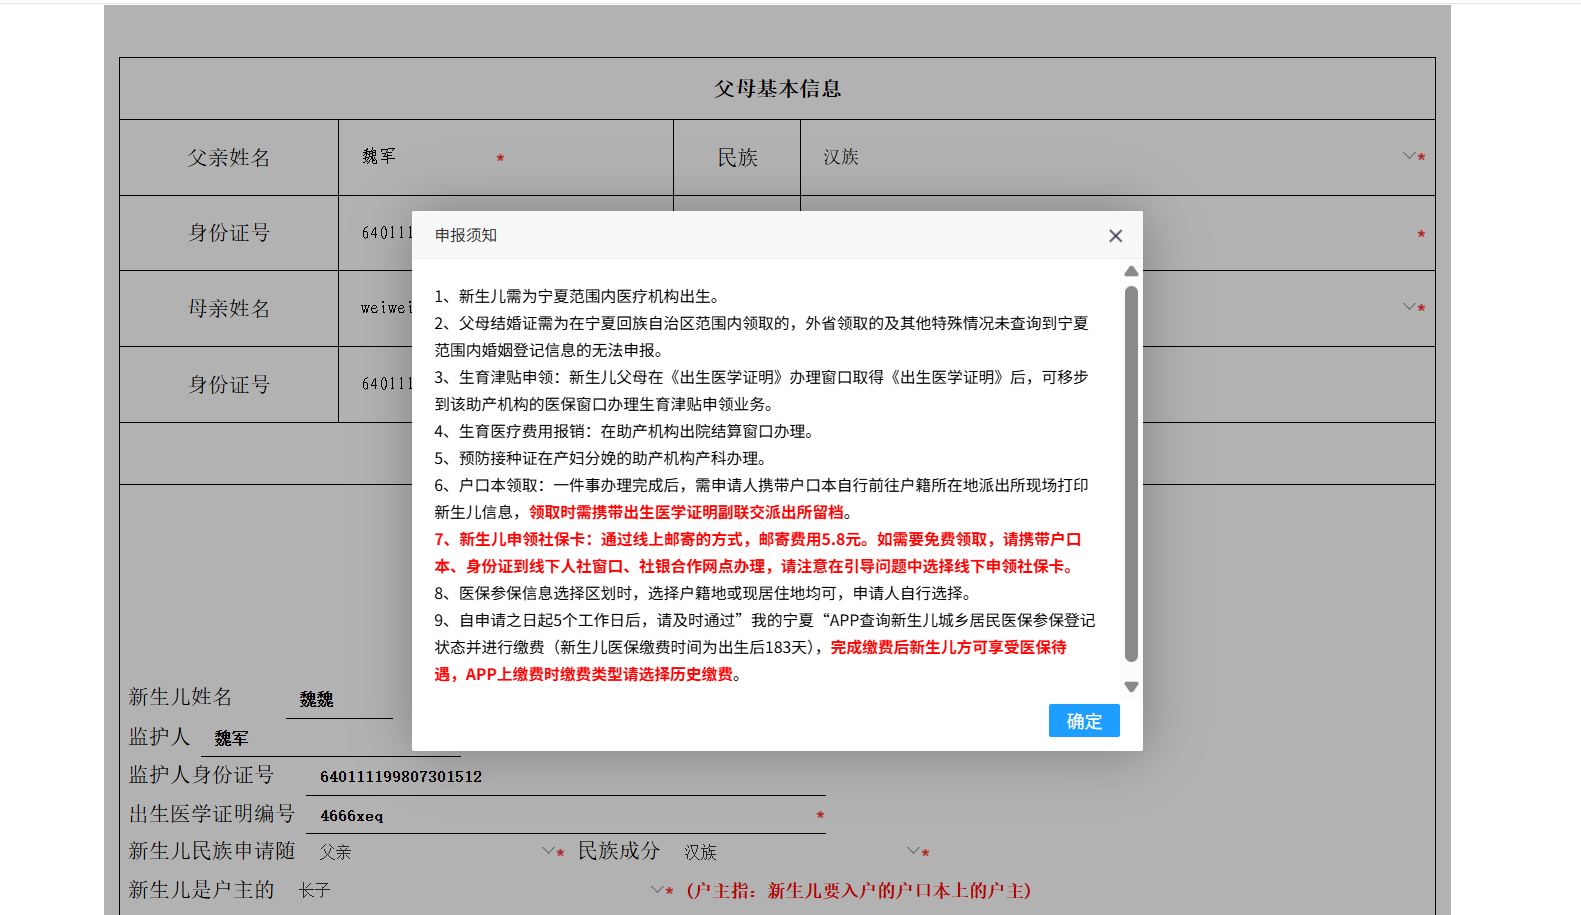Select the 监护人 name field
Screen dimensions: 1581x915
[x=330, y=739]
